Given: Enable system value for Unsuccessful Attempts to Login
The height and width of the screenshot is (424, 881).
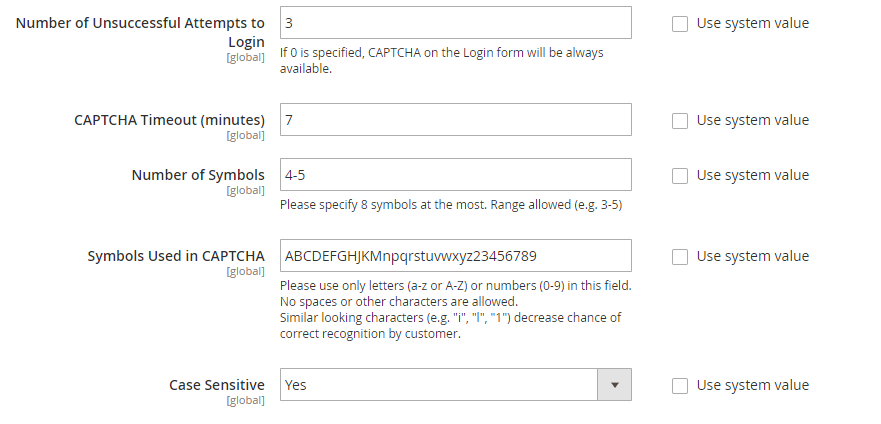Looking at the screenshot, I should pyautogui.click(x=680, y=24).
